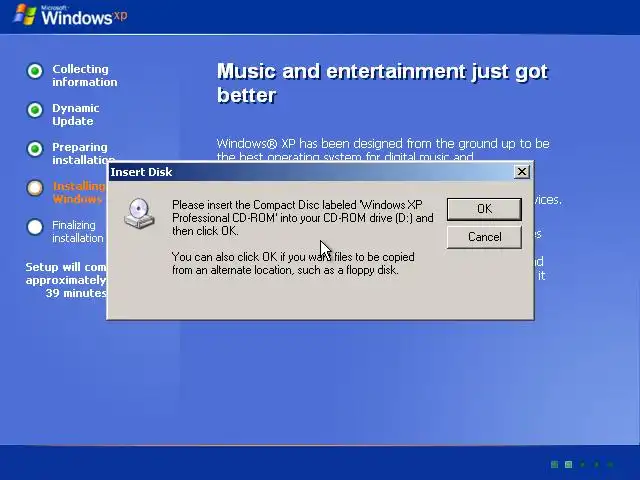Viewport: 640px width, 480px height.
Task: Select the Installing Windows step indicator
Action: 35,188
